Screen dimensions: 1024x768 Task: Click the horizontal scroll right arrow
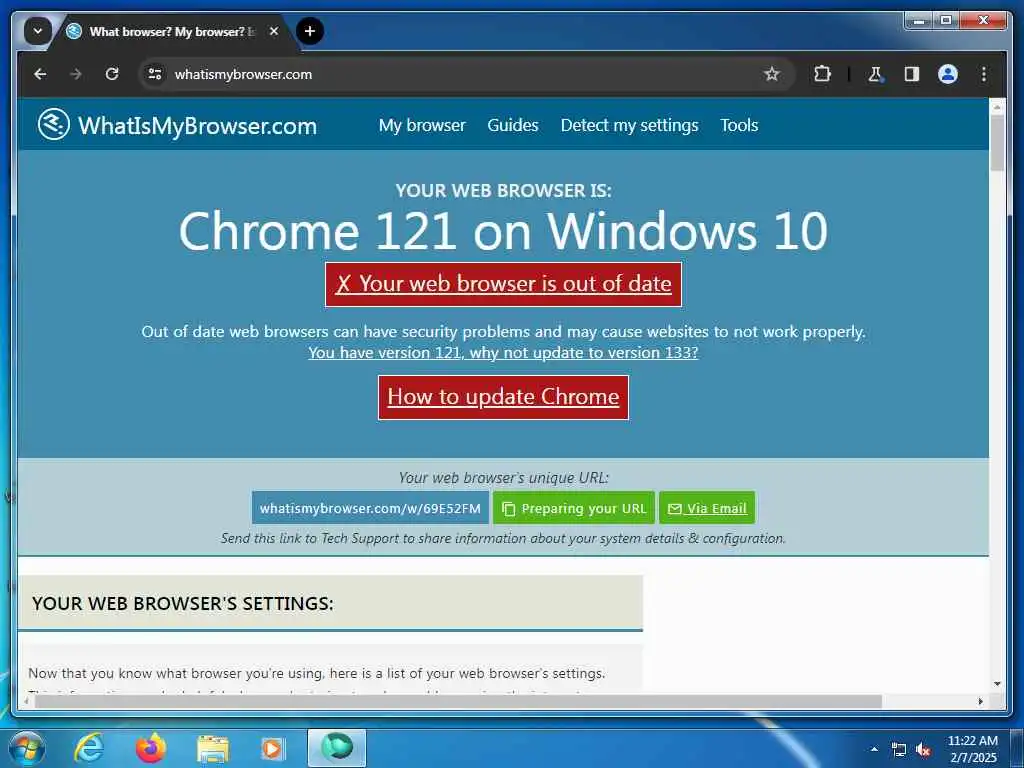coord(981,701)
